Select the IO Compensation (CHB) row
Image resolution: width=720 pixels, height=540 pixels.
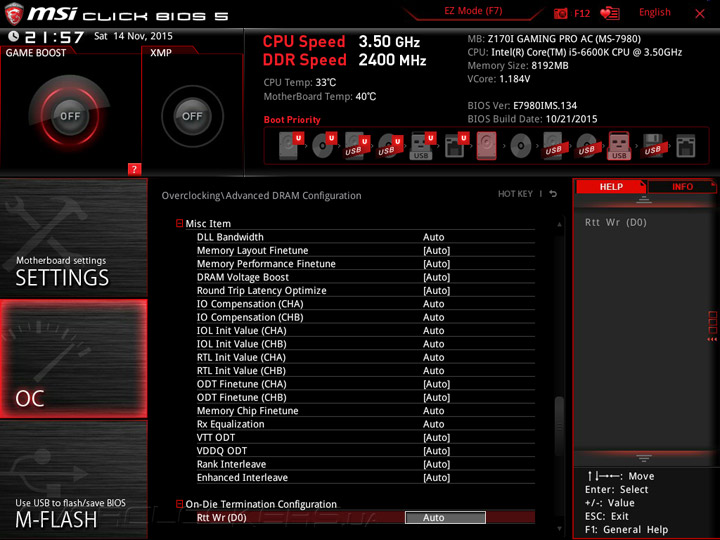tap(366, 317)
